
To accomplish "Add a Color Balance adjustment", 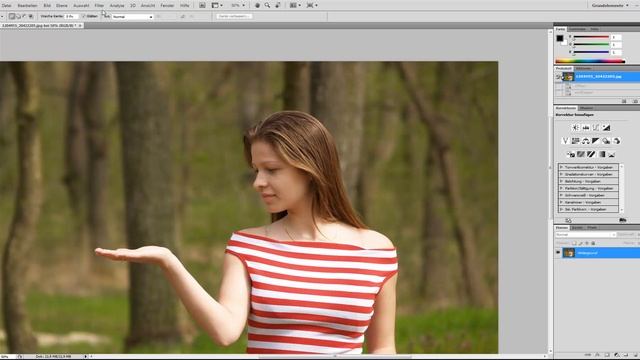I will coord(586,141).
